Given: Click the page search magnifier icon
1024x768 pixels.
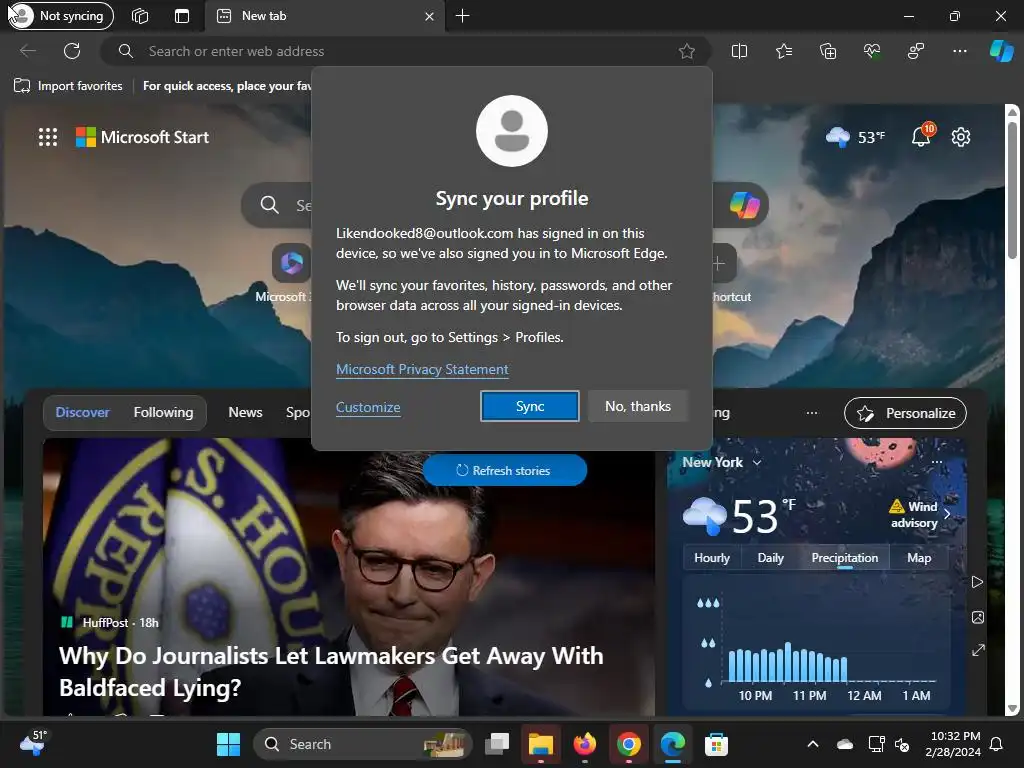Looking at the screenshot, I should 269,205.
